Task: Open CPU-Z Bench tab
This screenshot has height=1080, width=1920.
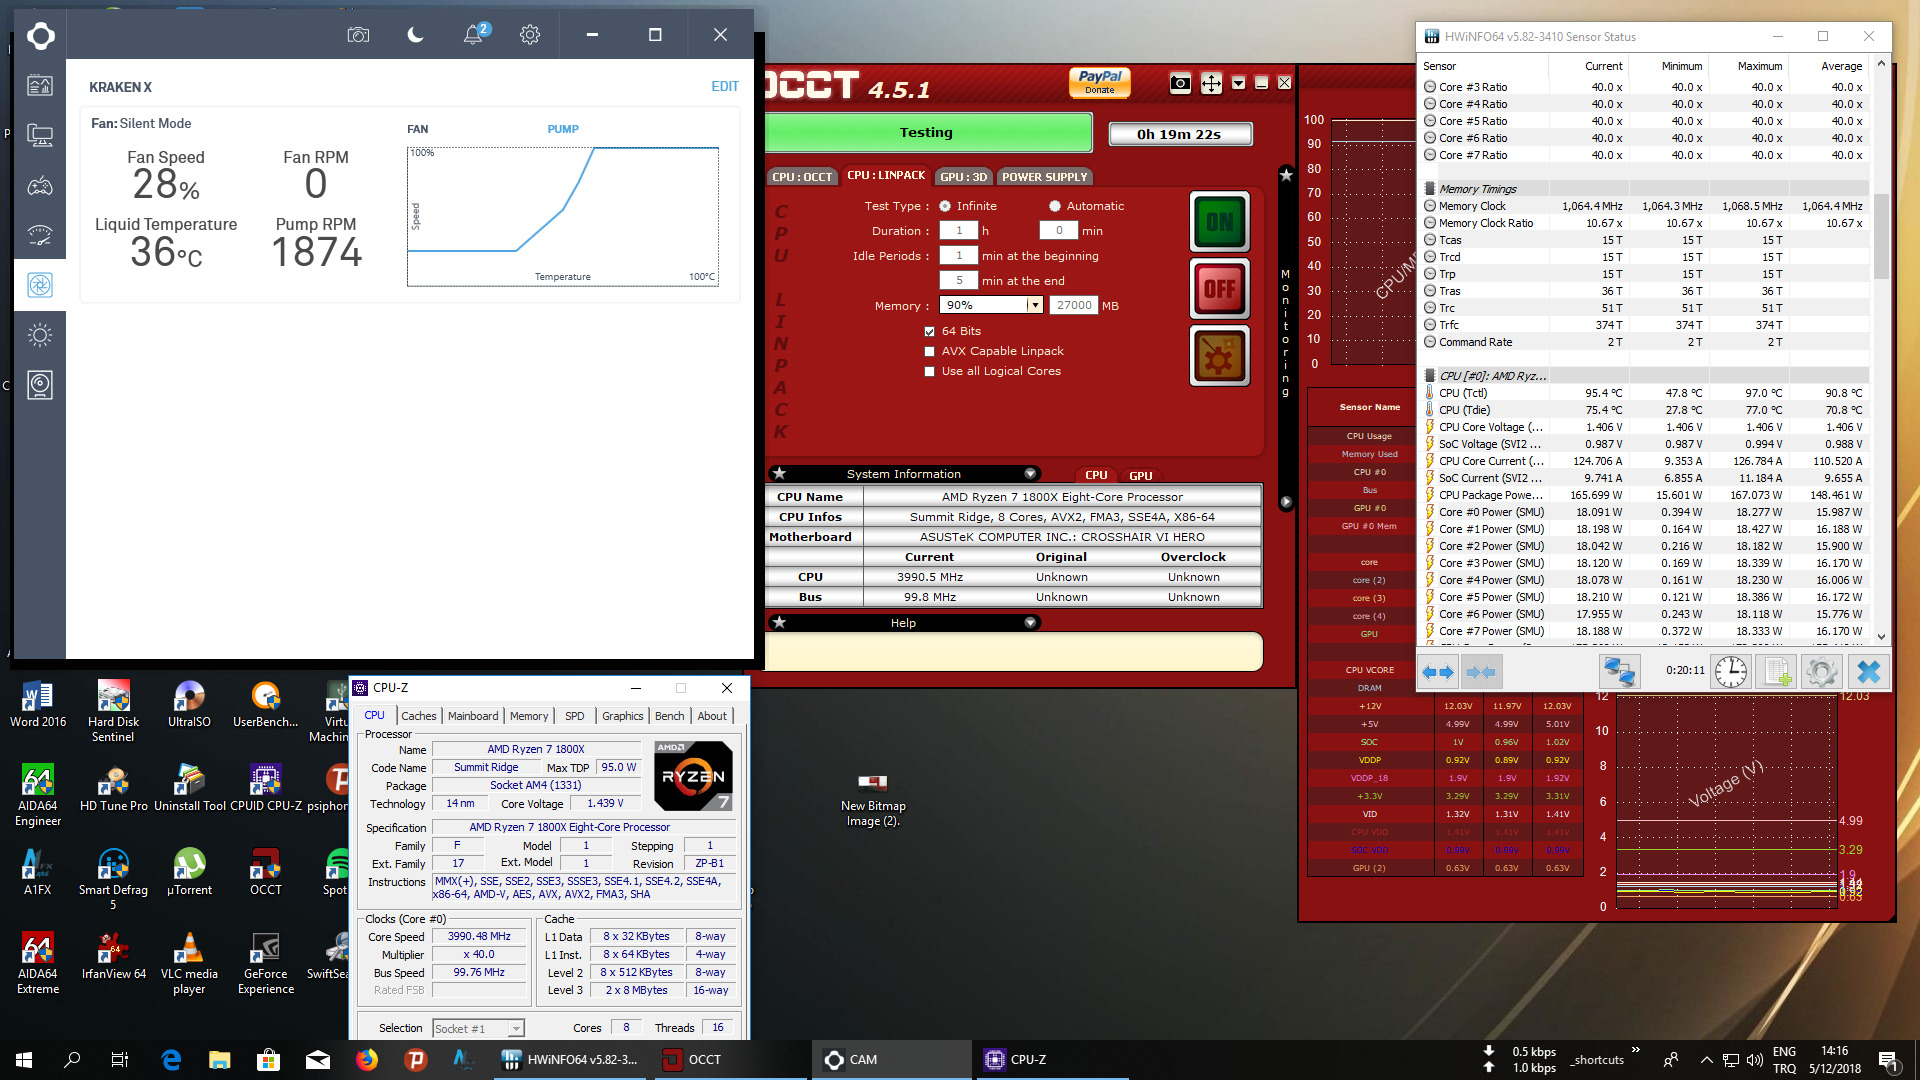Action: coord(669,716)
